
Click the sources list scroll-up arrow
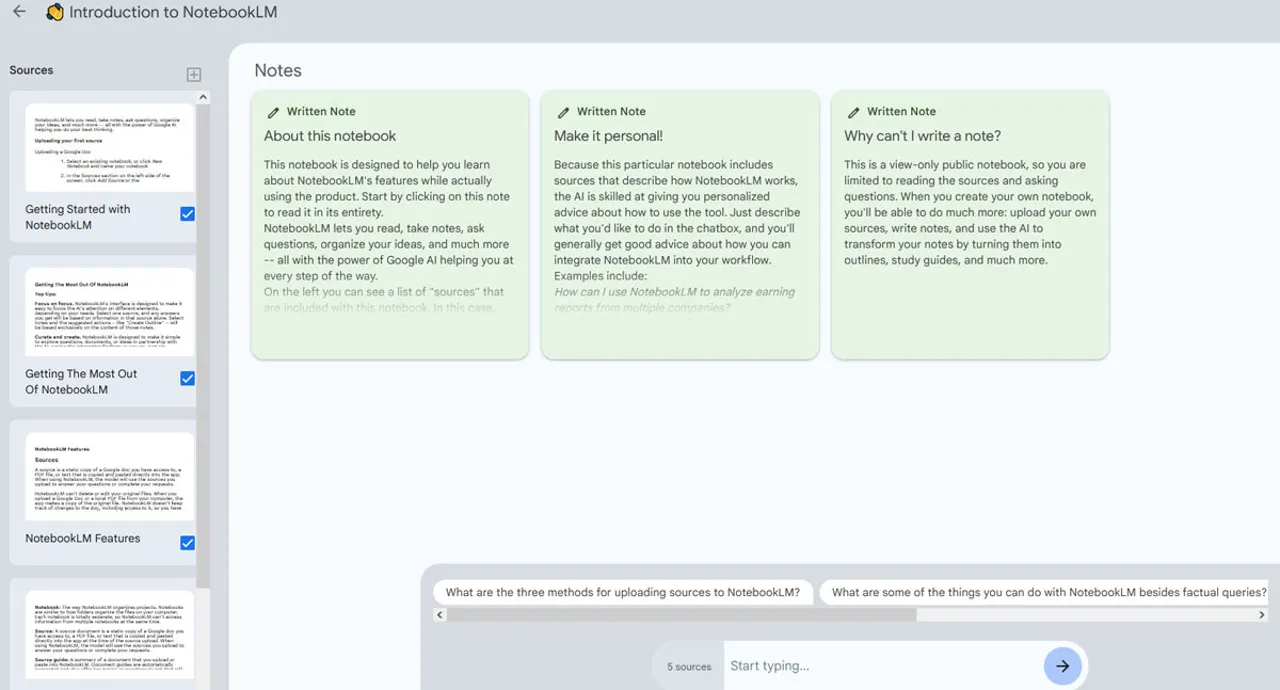click(203, 98)
